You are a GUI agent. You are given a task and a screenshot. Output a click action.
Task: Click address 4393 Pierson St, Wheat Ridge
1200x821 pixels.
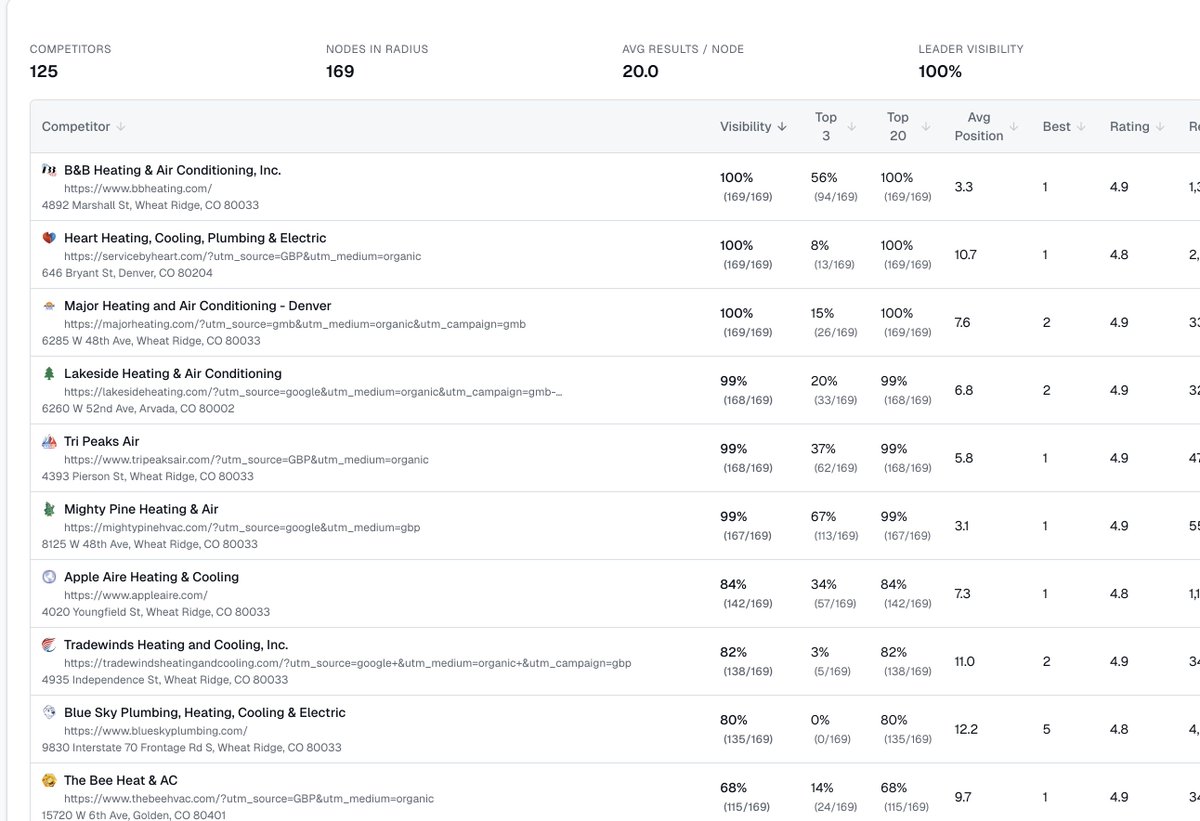pyautogui.click(x=148, y=477)
